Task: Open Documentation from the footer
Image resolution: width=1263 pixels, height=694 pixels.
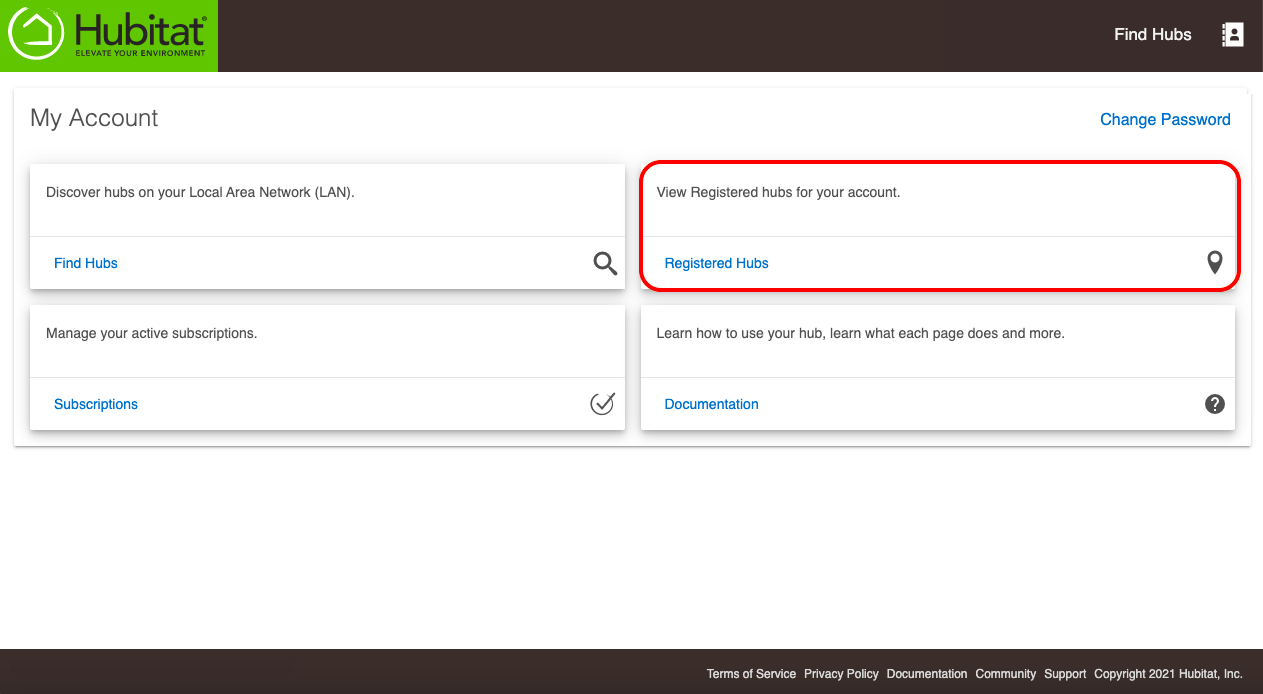Action: pos(926,674)
